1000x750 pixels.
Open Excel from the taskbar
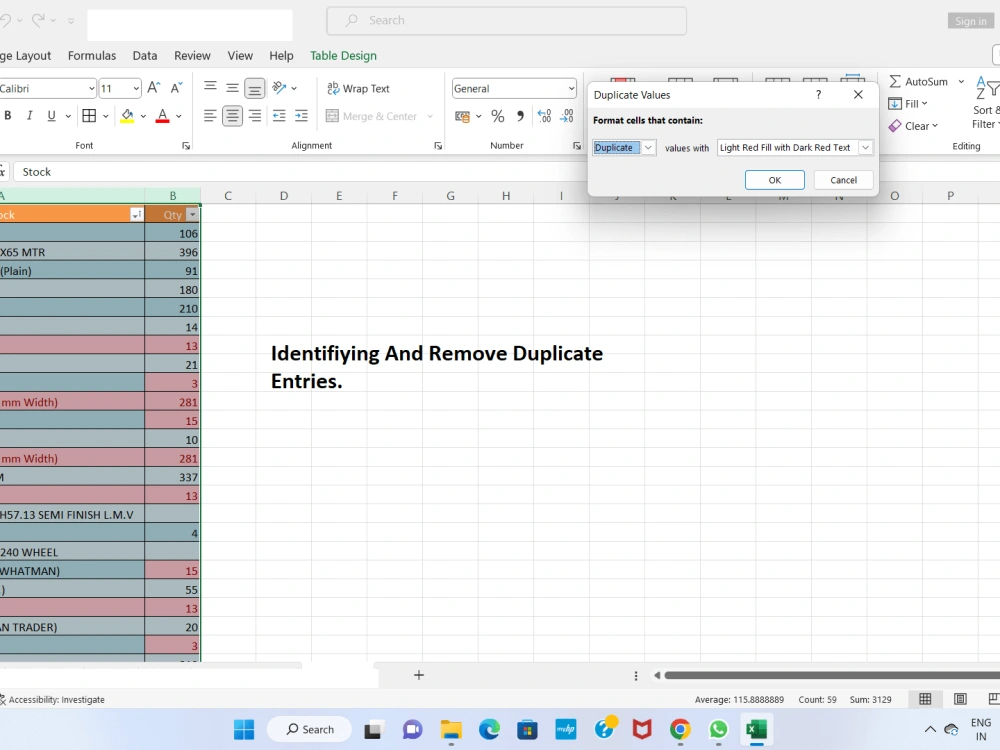pos(757,729)
